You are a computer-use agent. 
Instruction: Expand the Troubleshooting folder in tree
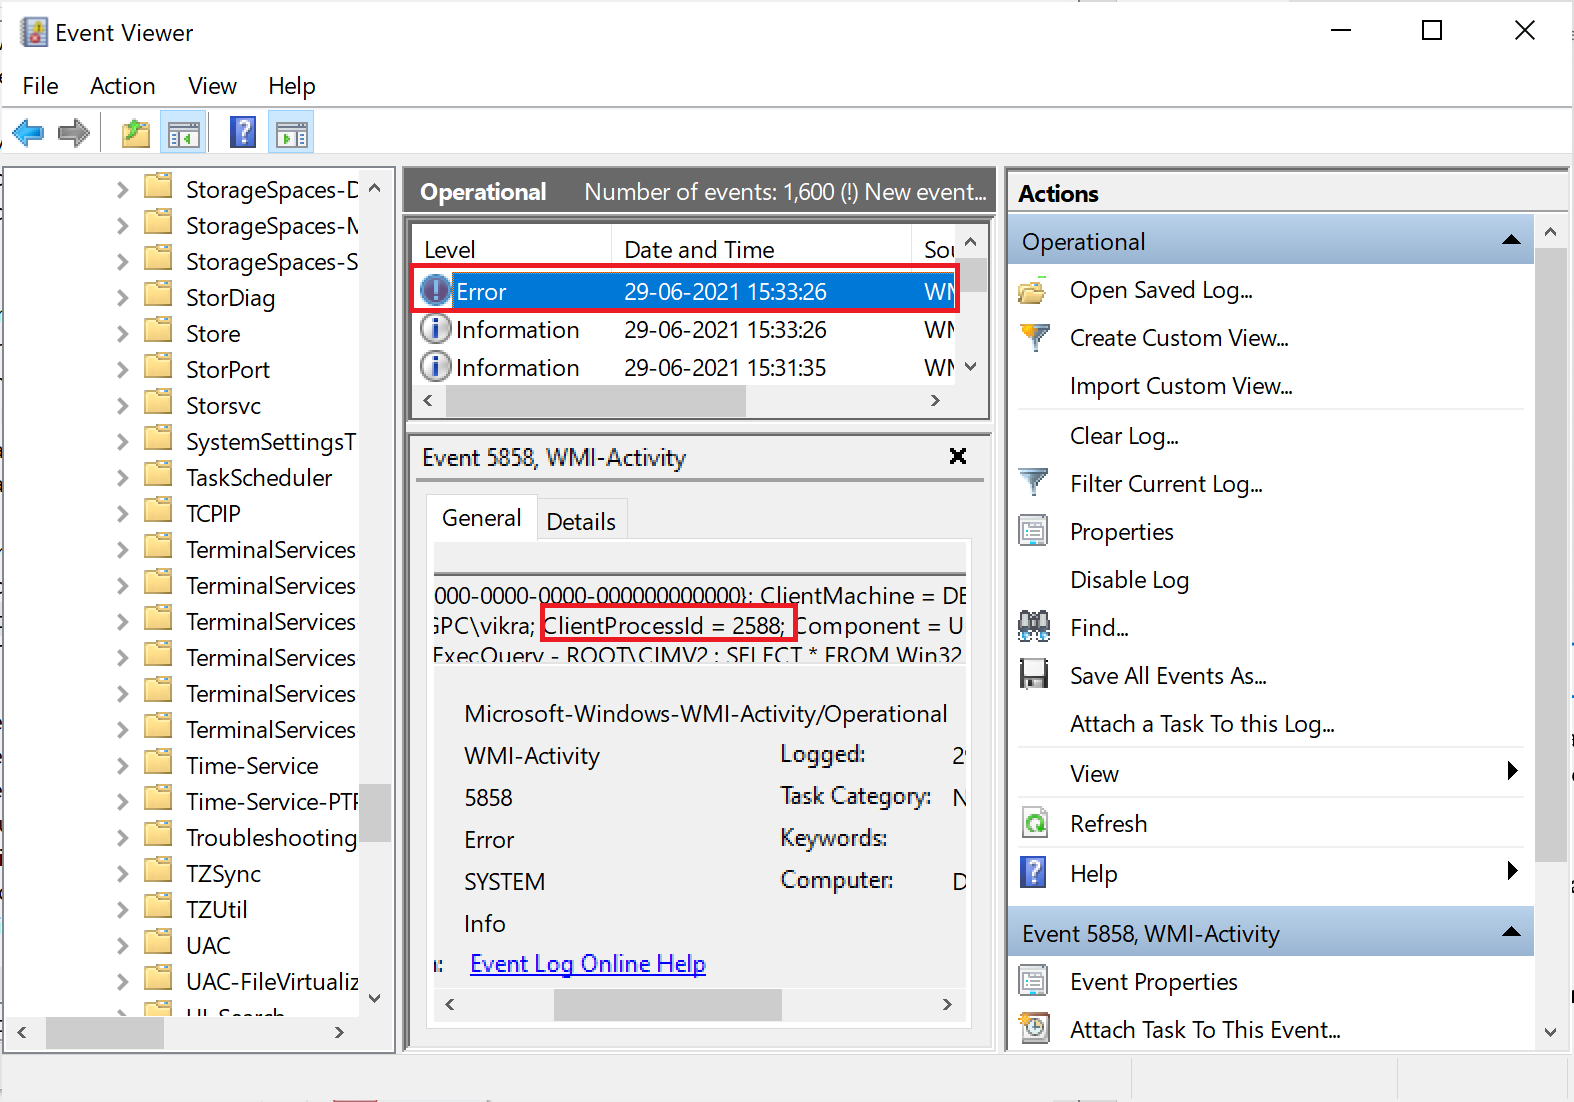click(122, 838)
